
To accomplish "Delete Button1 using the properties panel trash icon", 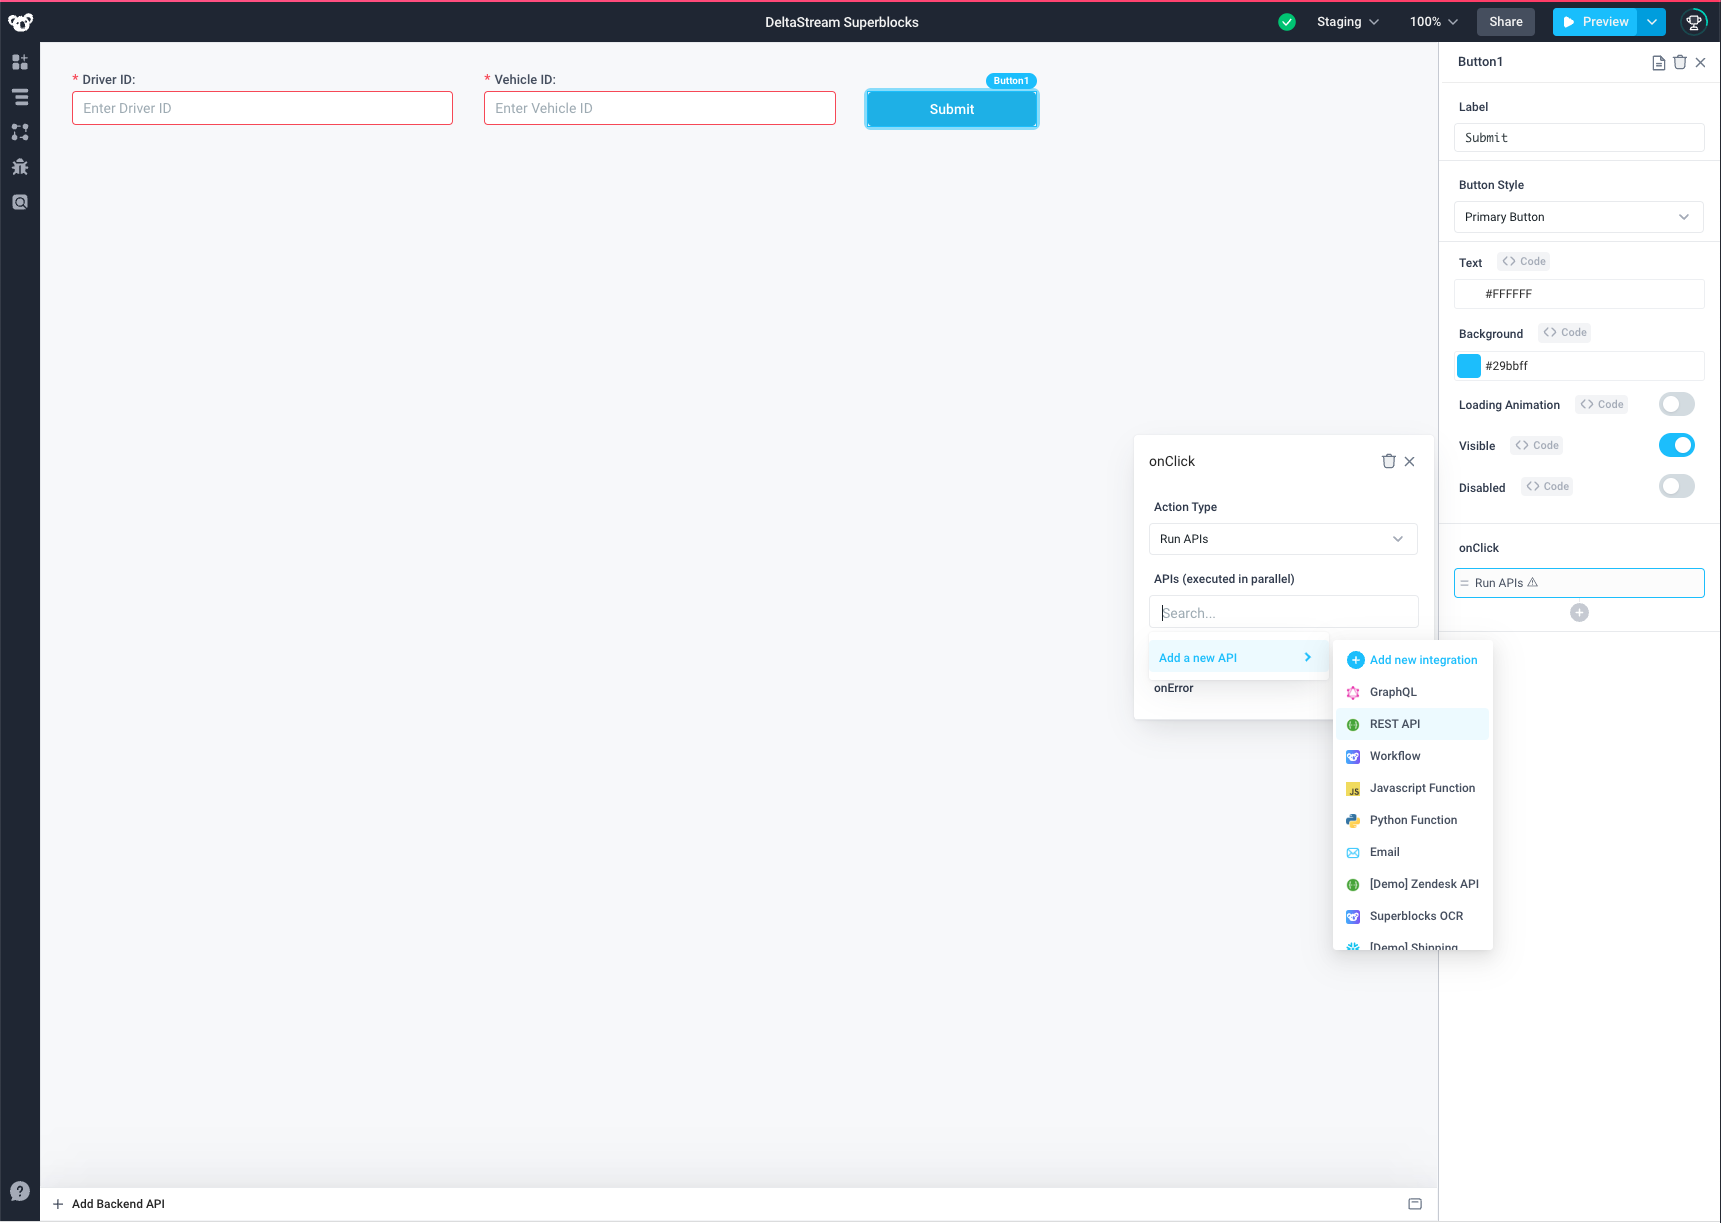I will pos(1680,62).
